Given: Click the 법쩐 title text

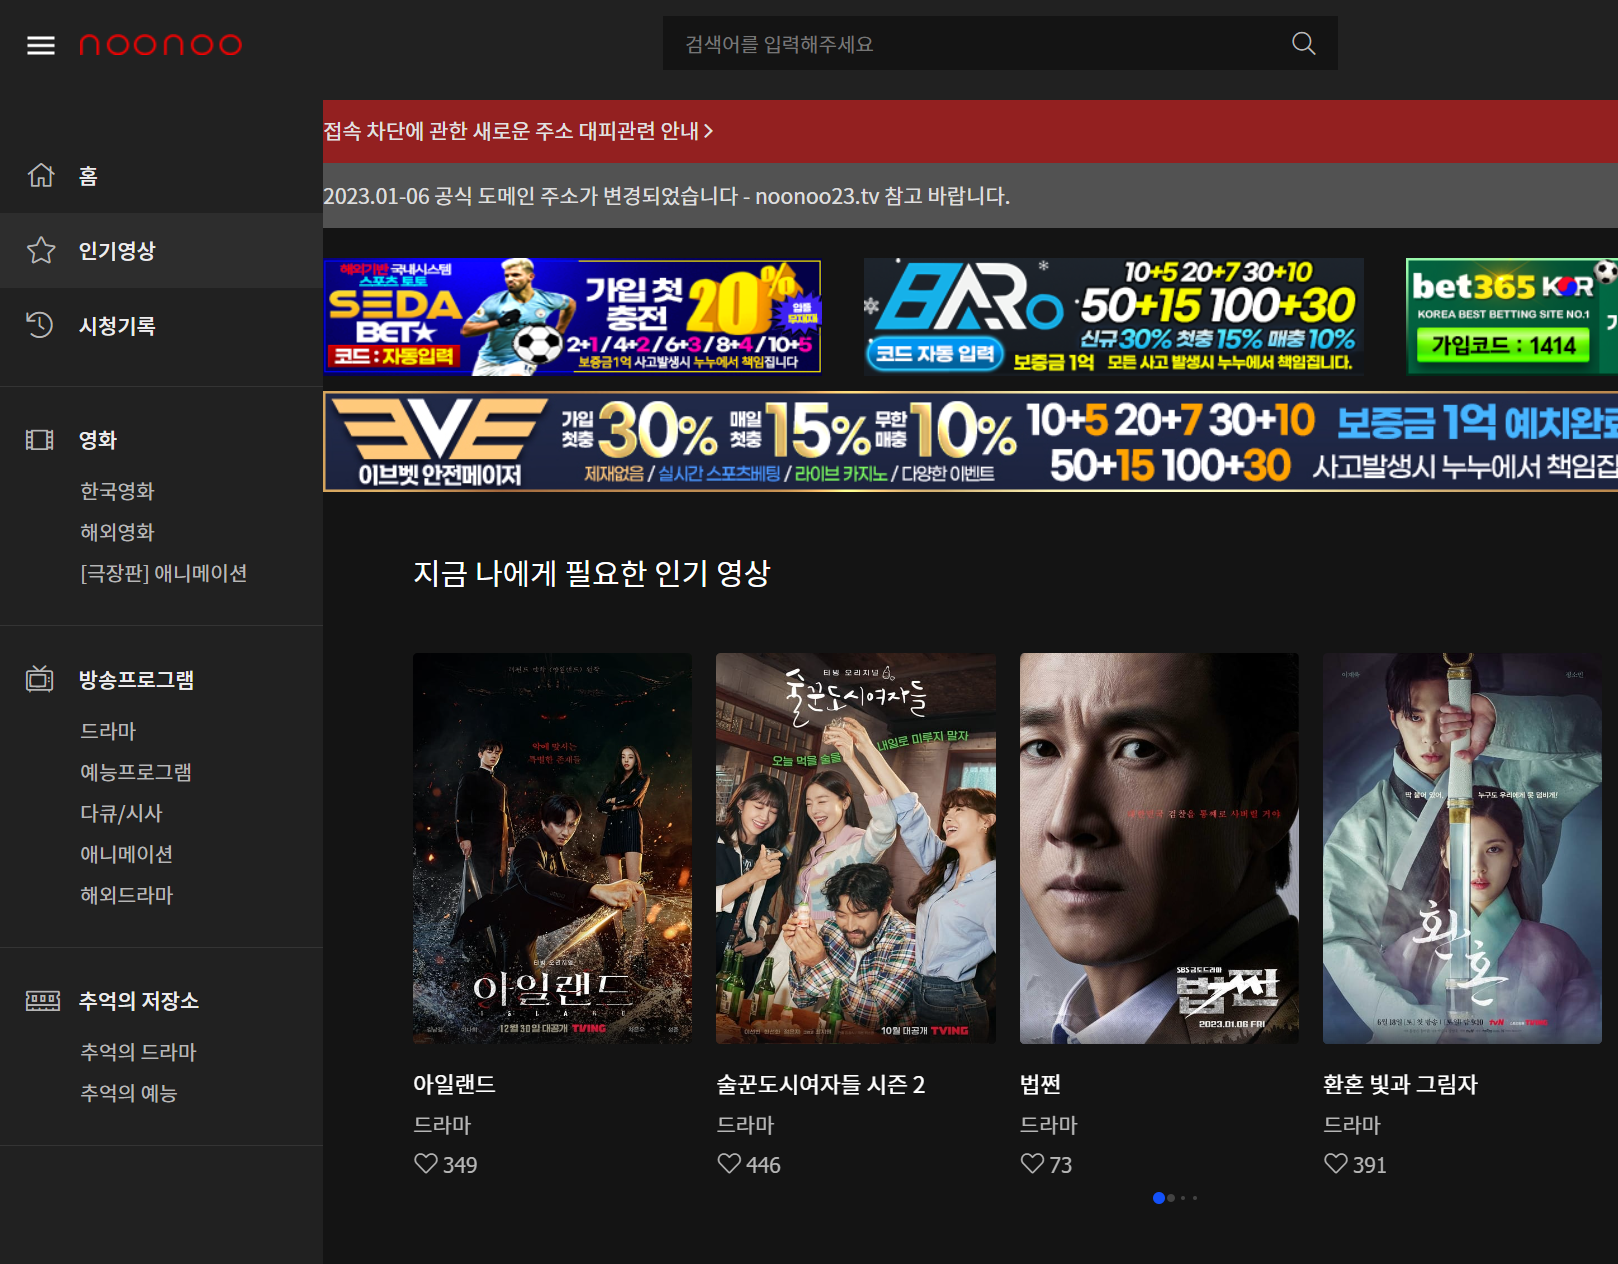Looking at the screenshot, I should (1040, 1084).
